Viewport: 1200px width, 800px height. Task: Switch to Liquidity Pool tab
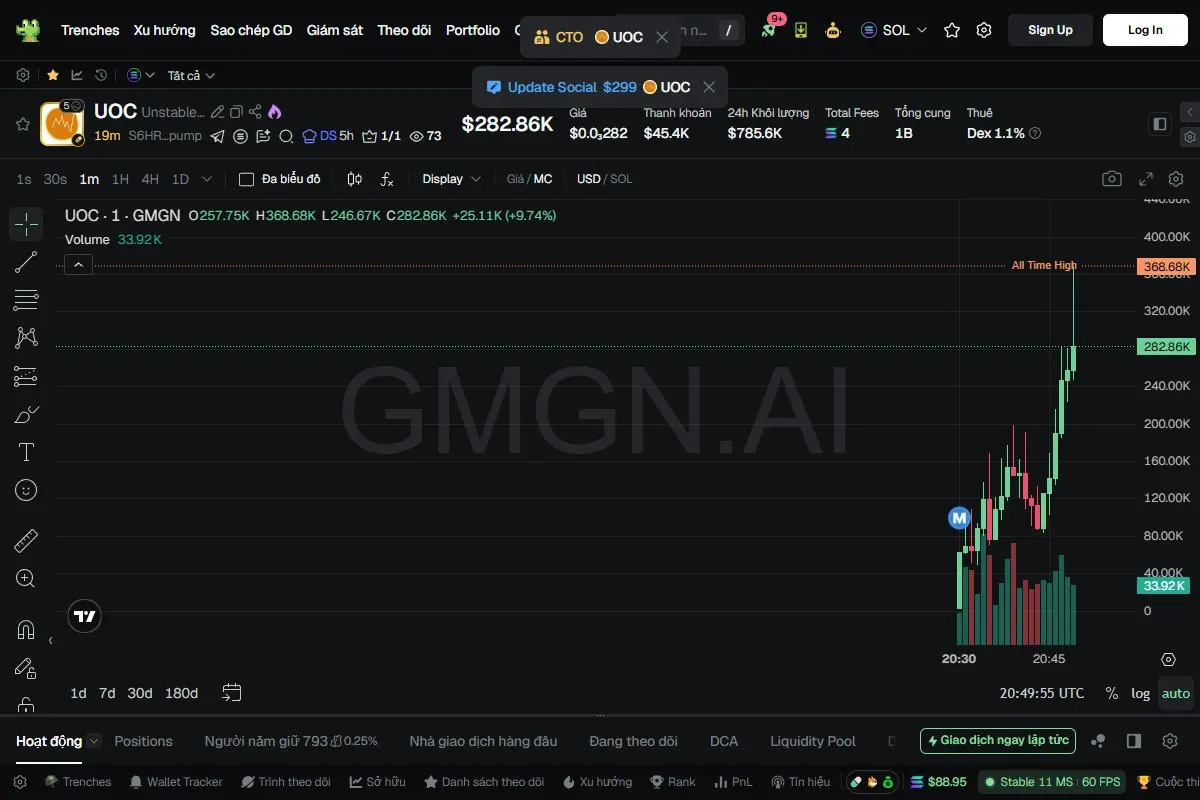coord(813,741)
